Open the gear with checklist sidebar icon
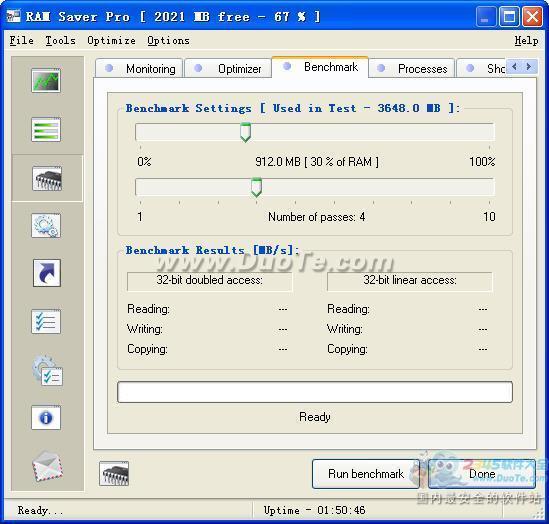549x524 pixels. pyautogui.click(x=48, y=371)
